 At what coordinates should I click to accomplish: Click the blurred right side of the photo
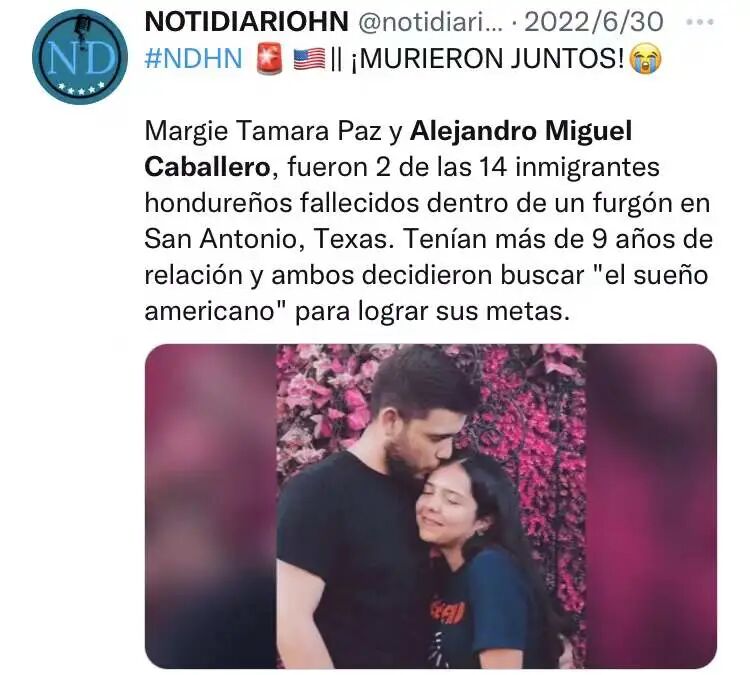[x=651, y=506]
